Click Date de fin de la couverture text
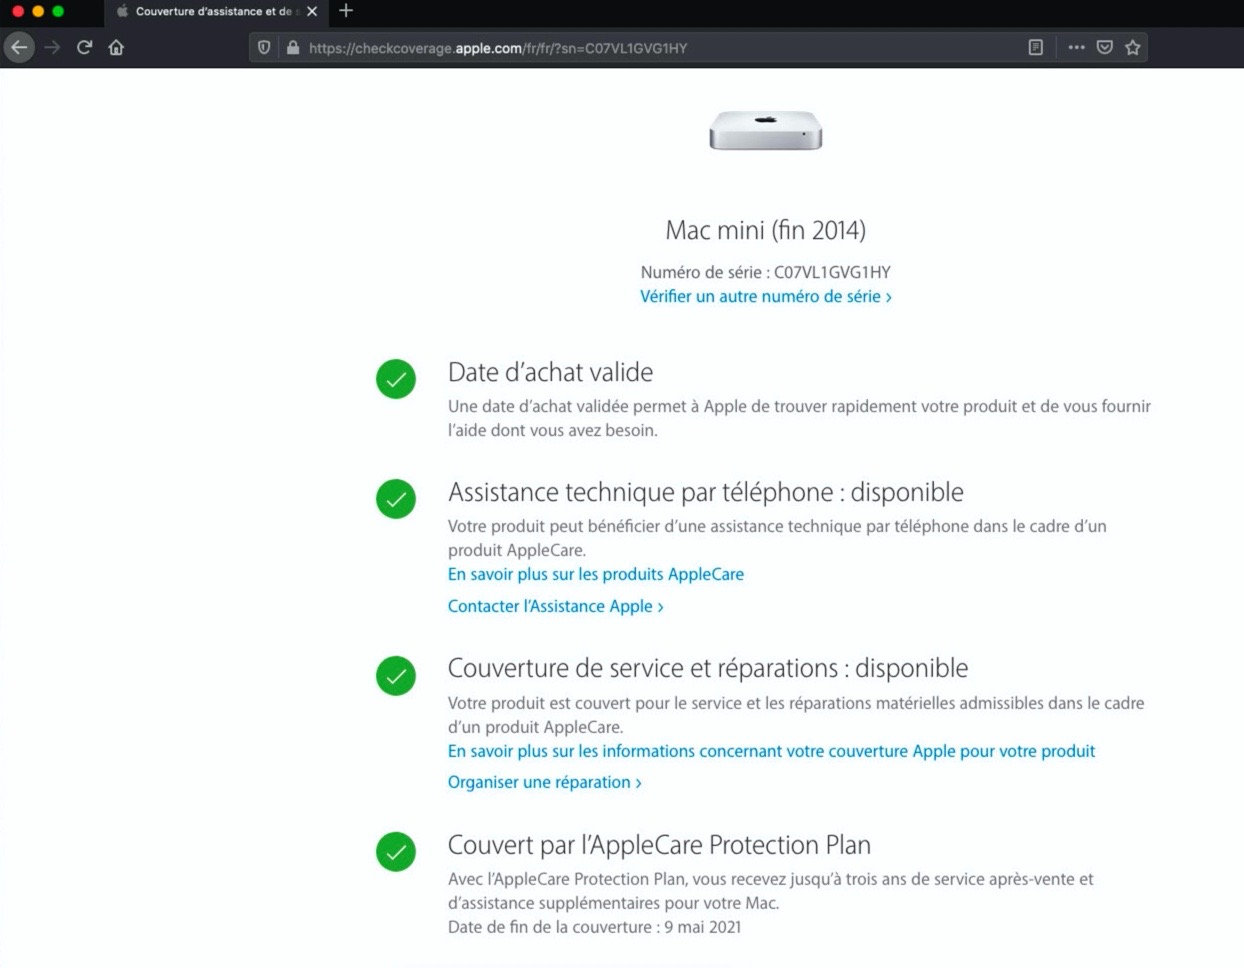 [595, 927]
